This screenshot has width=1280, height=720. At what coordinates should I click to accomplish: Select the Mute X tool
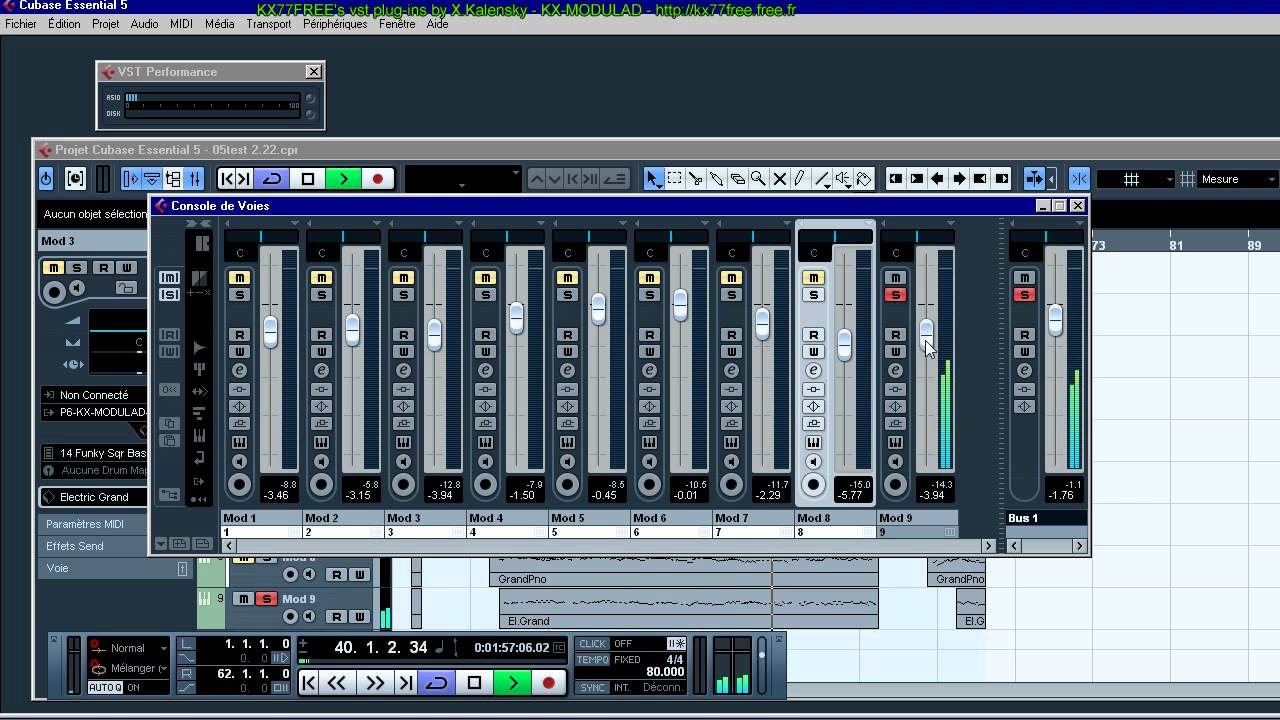point(780,179)
